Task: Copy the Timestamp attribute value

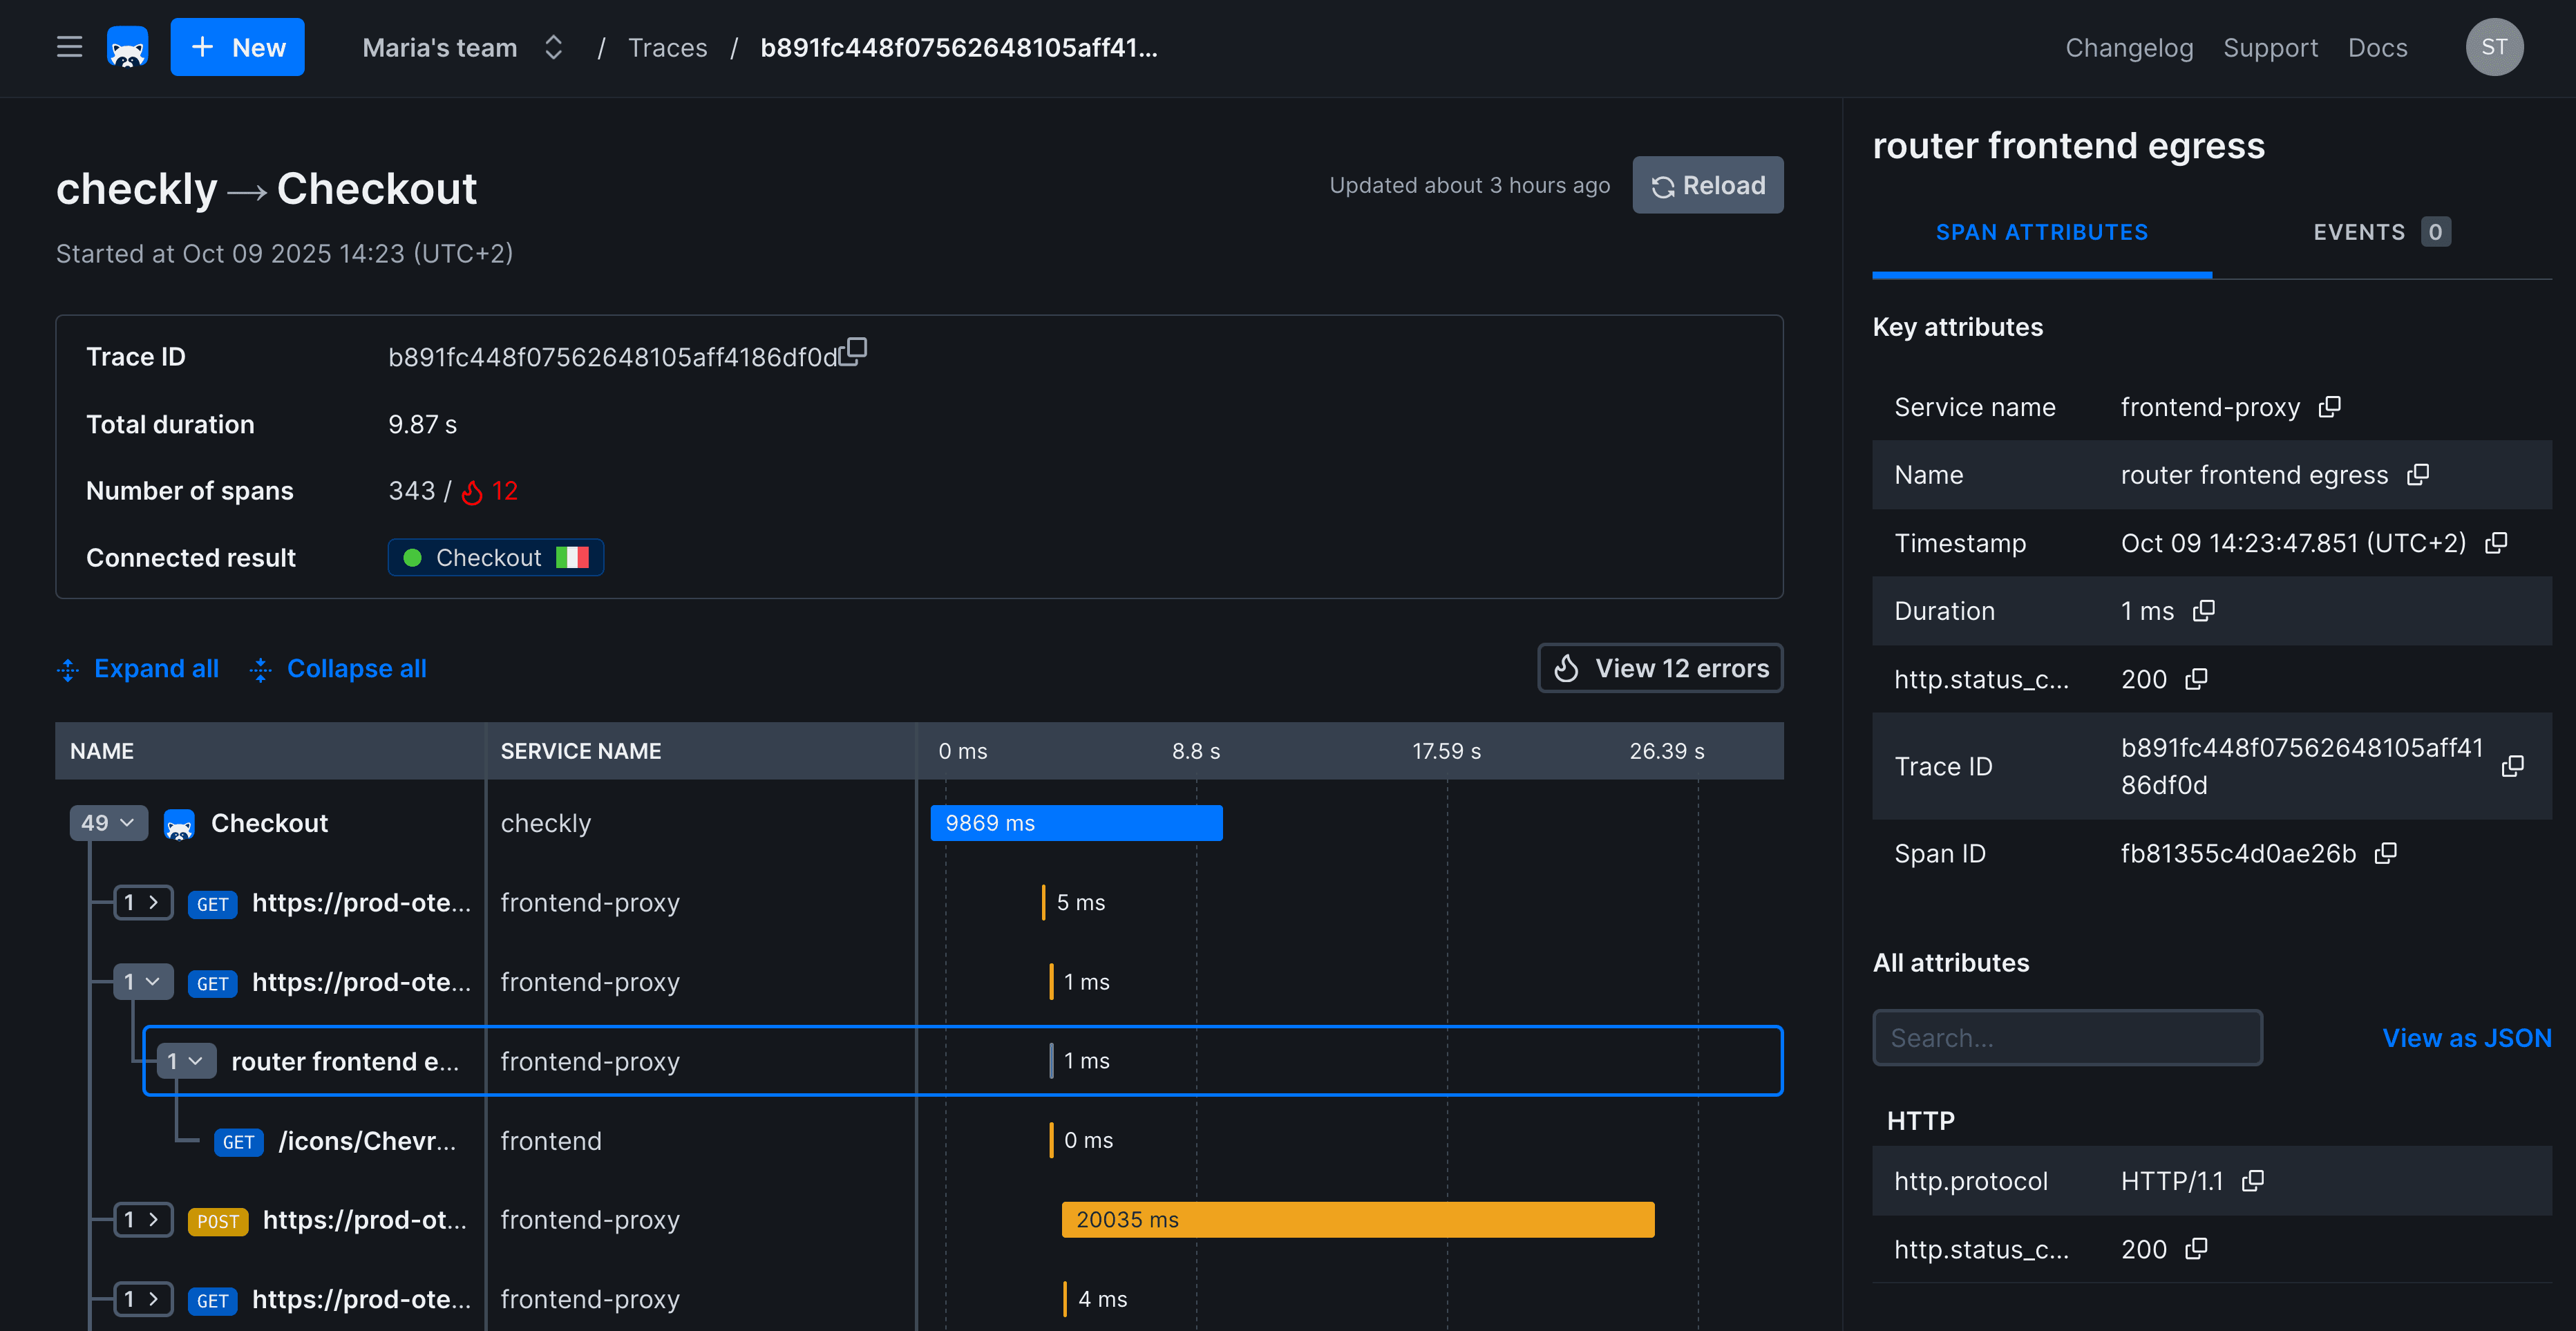Action: 2496,543
